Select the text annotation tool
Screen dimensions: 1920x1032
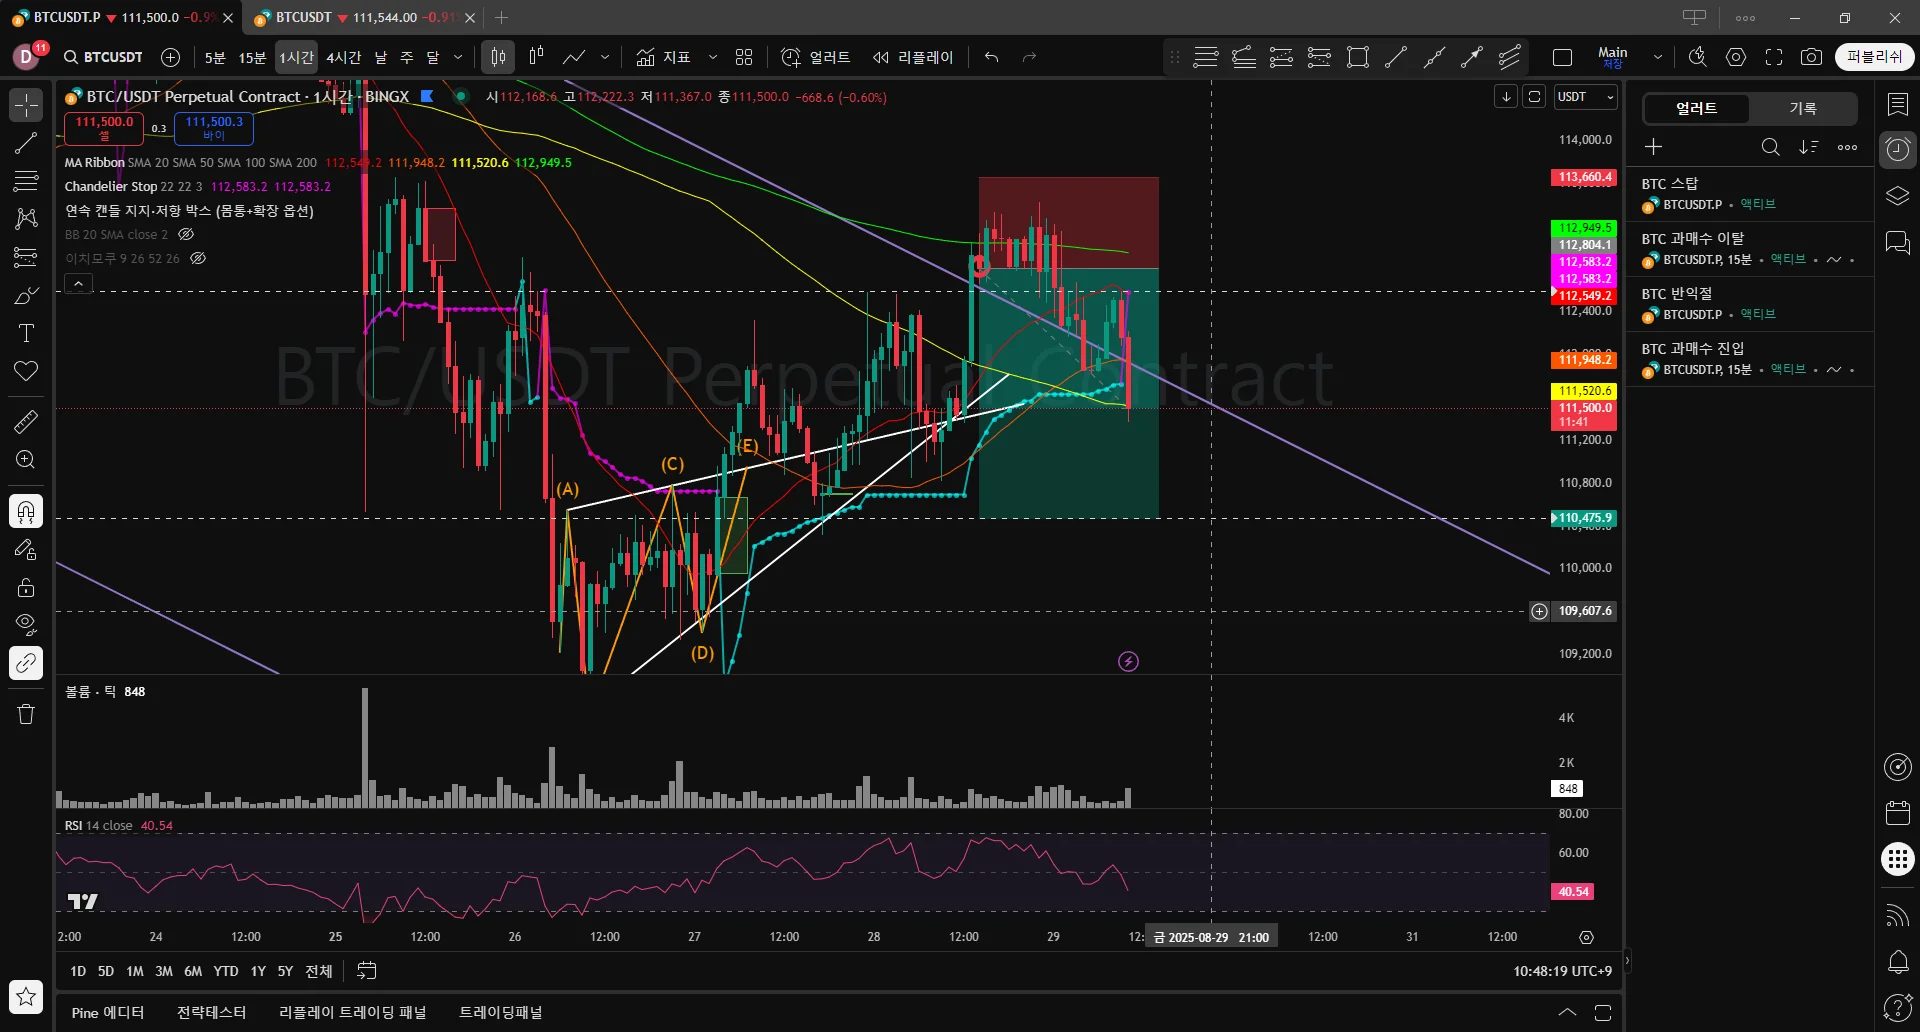point(26,333)
